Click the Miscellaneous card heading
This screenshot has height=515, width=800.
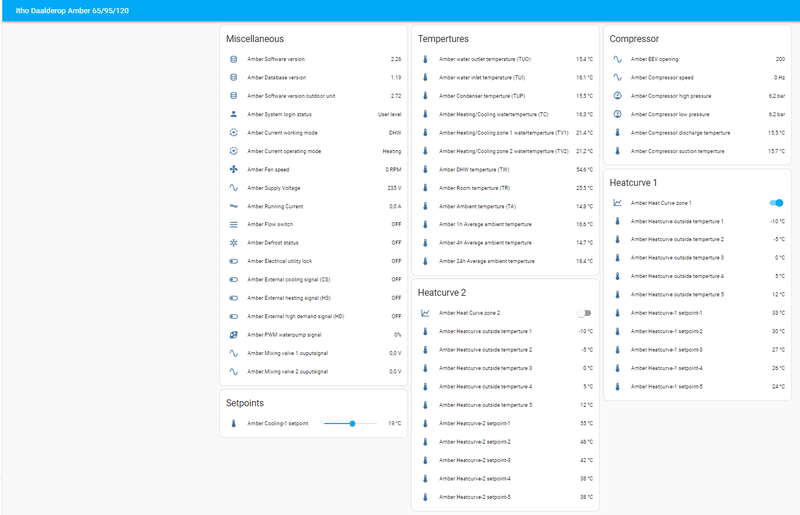(x=255, y=39)
